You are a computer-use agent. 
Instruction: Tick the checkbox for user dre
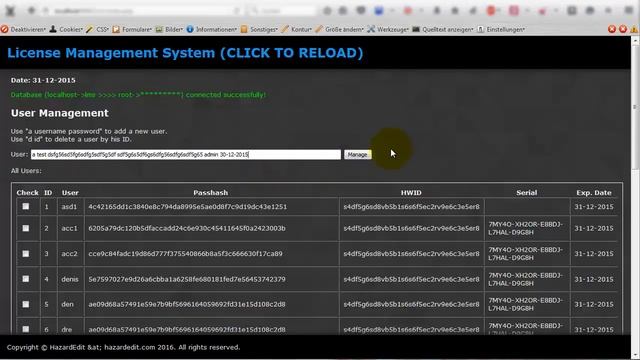pos(26,329)
